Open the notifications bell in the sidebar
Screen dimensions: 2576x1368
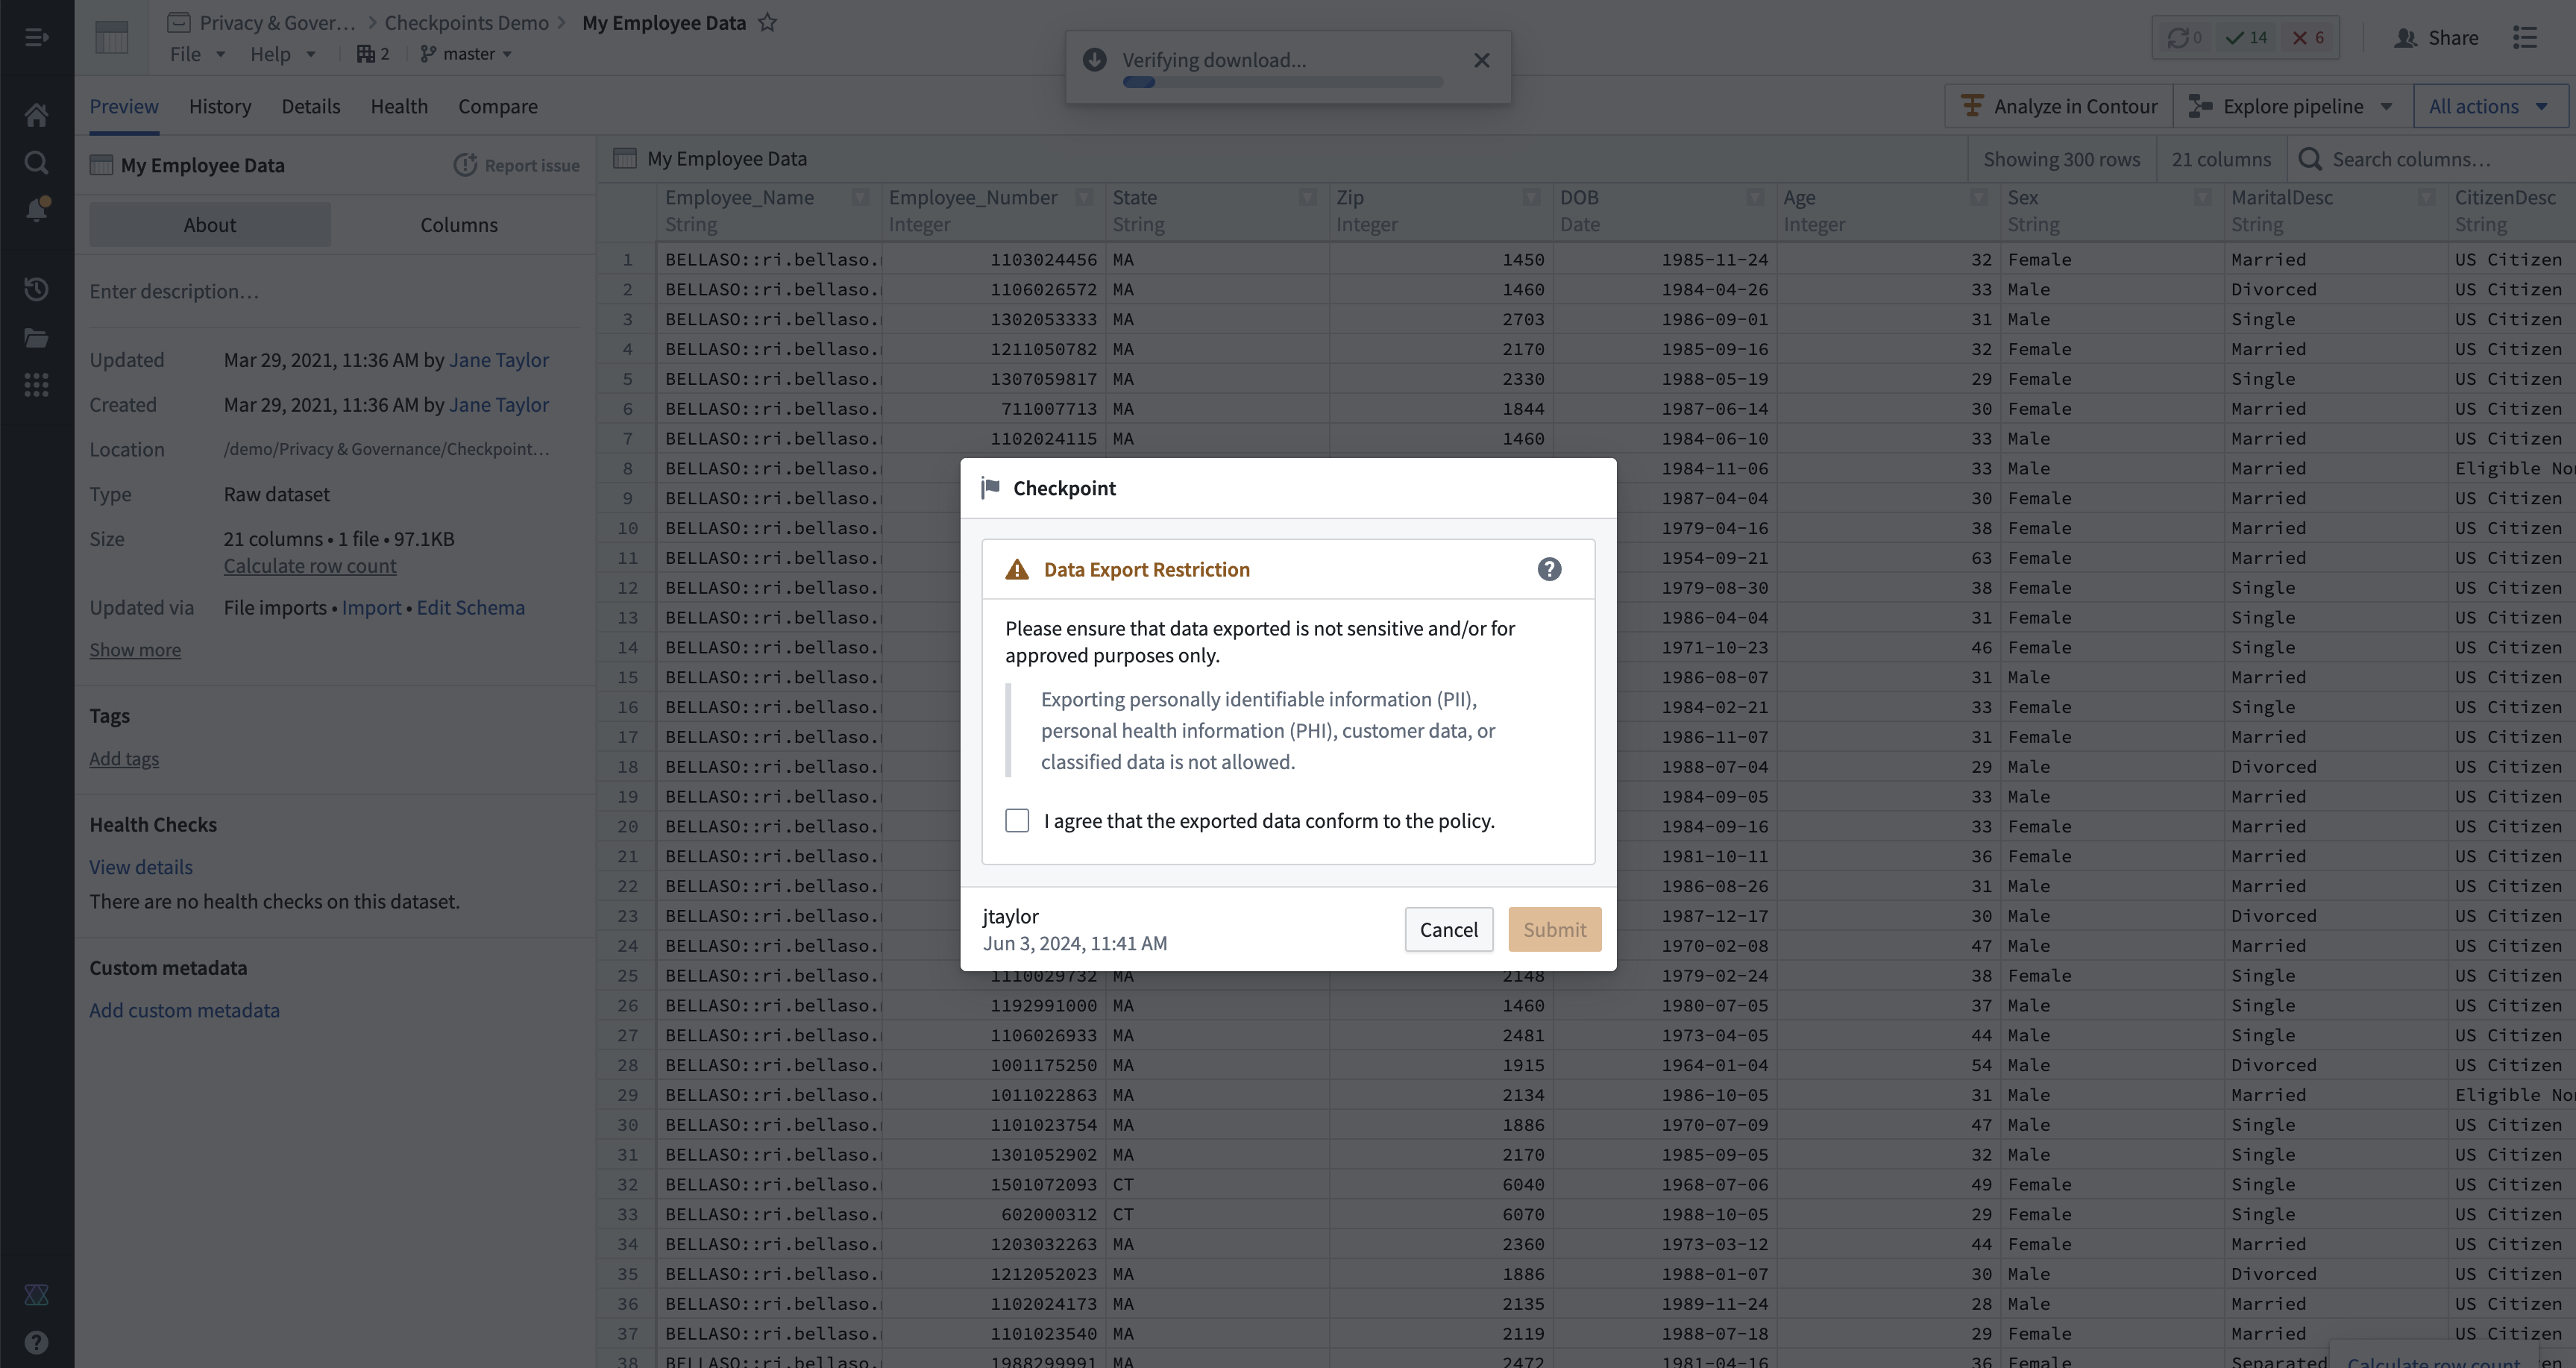[x=36, y=209]
